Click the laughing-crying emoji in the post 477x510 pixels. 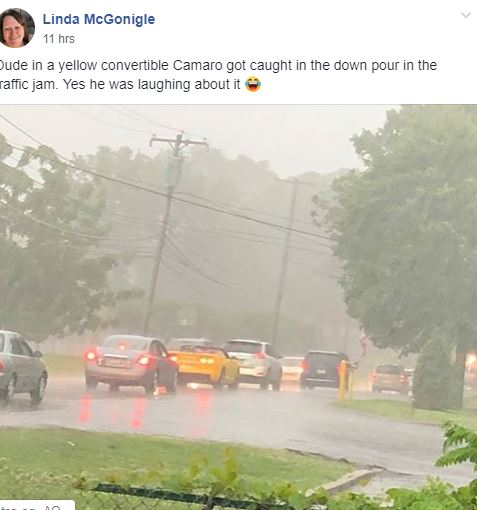point(253,84)
